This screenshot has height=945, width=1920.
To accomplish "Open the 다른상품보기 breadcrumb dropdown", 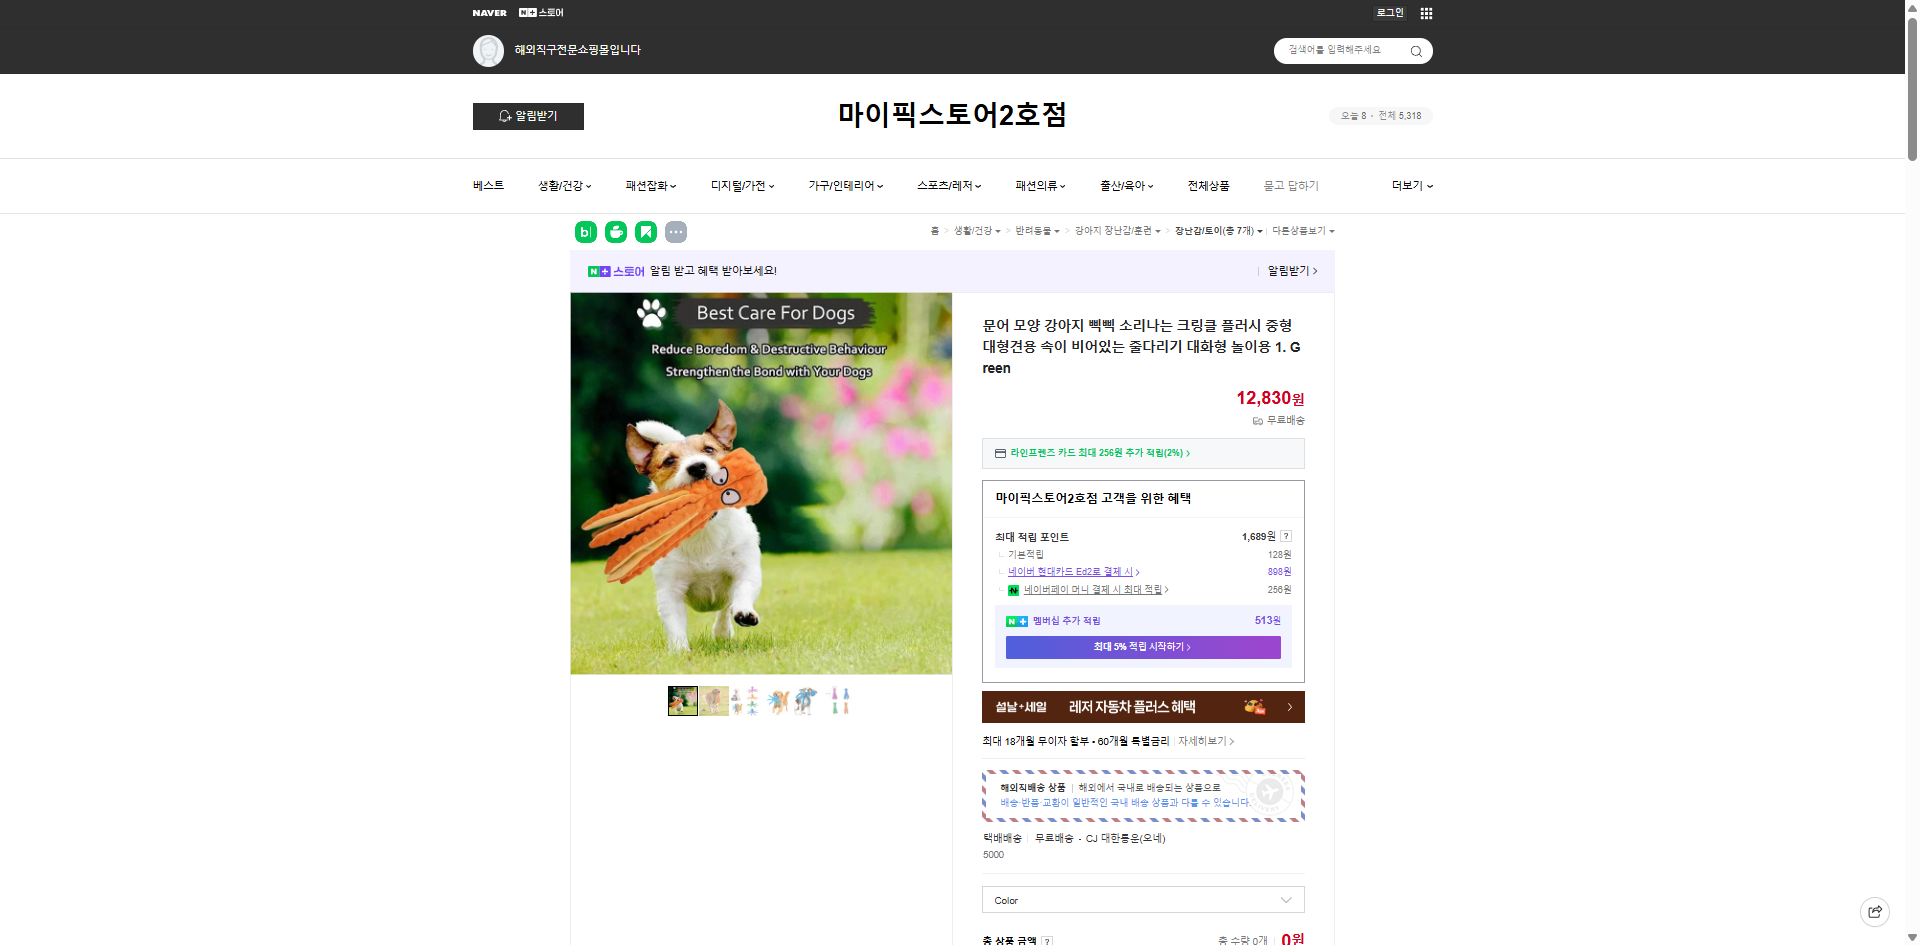I will (x=1305, y=230).
